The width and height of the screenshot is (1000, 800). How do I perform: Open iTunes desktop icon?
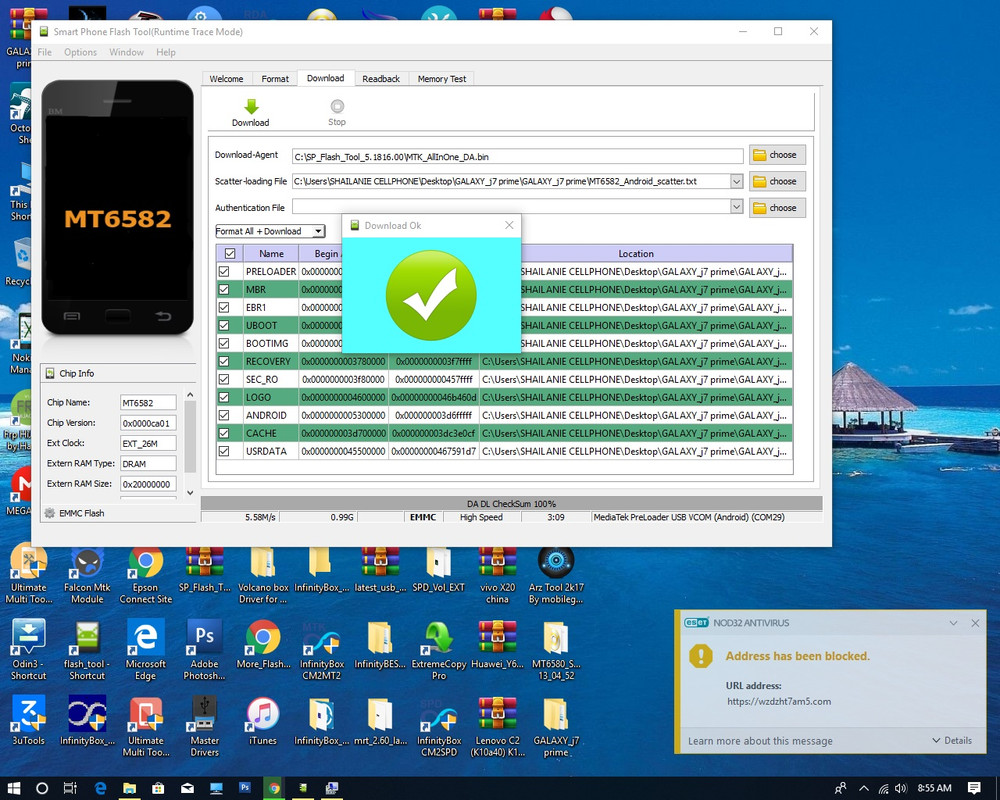263,721
